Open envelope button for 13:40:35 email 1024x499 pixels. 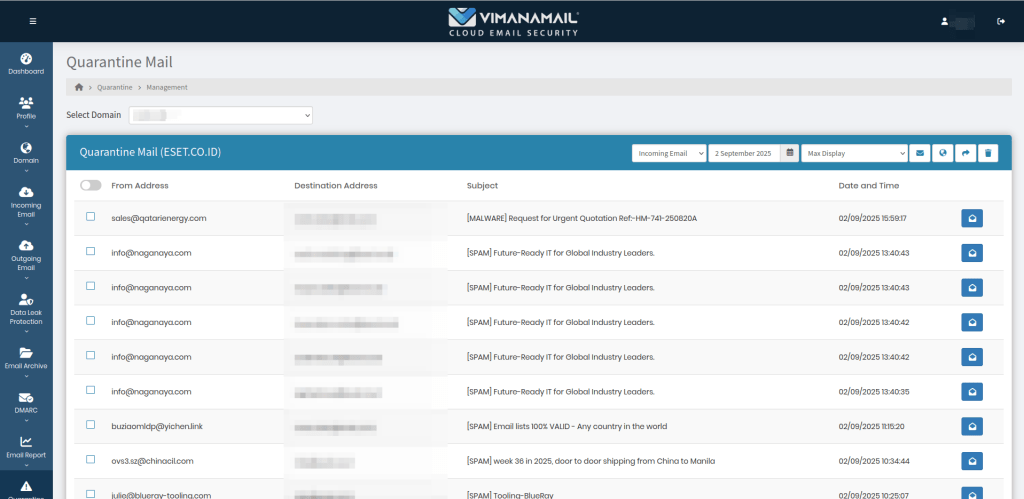point(972,392)
